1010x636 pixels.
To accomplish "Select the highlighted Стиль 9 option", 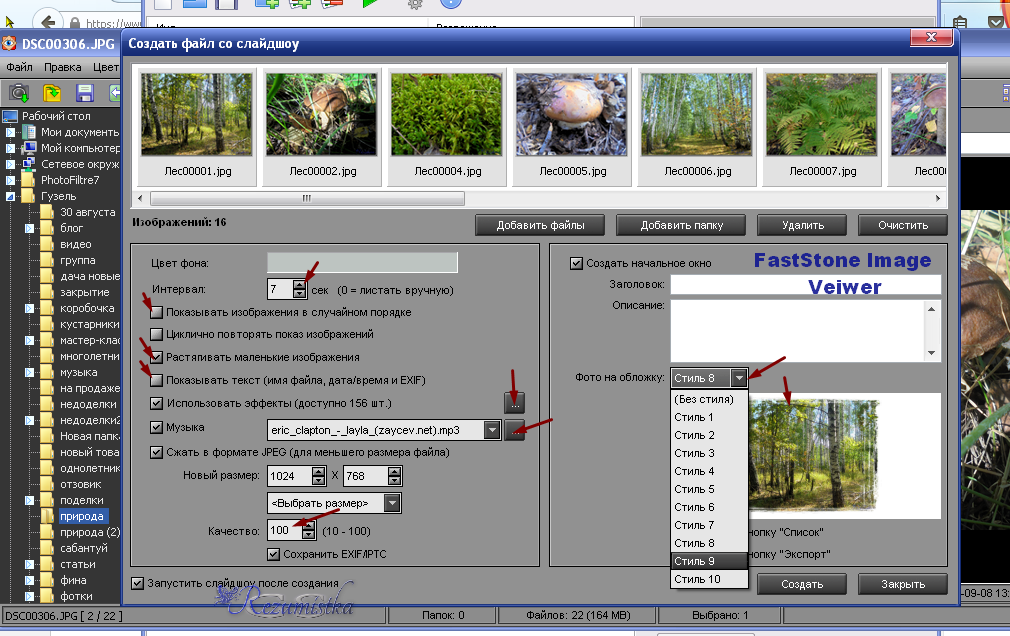I will pos(709,561).
